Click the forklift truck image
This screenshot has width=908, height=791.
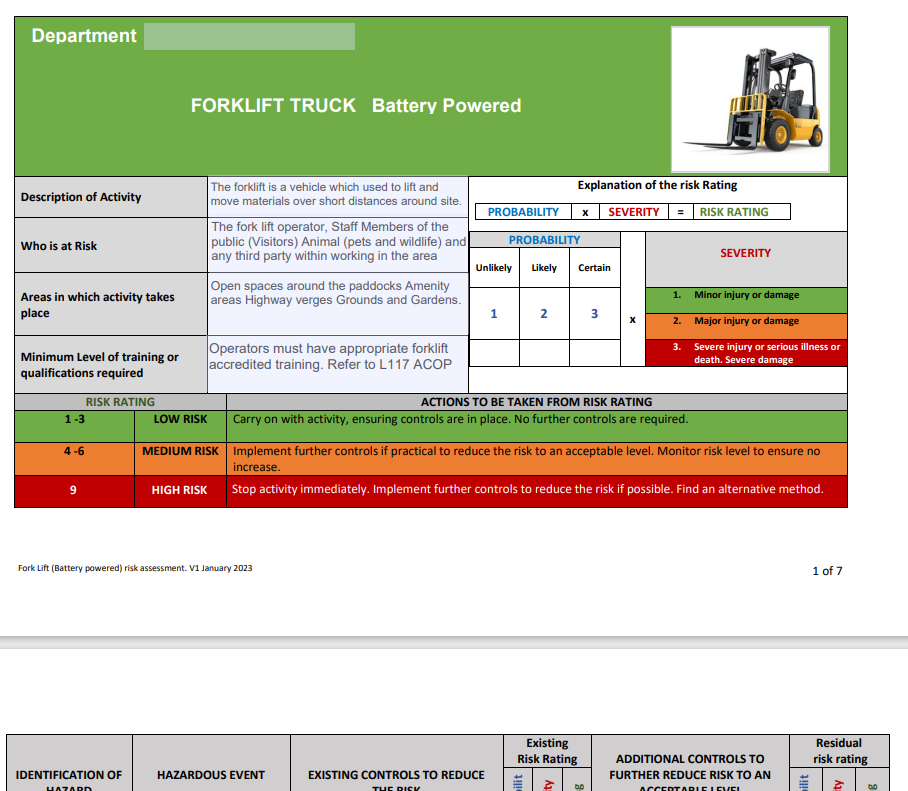(x=749, y=97)
